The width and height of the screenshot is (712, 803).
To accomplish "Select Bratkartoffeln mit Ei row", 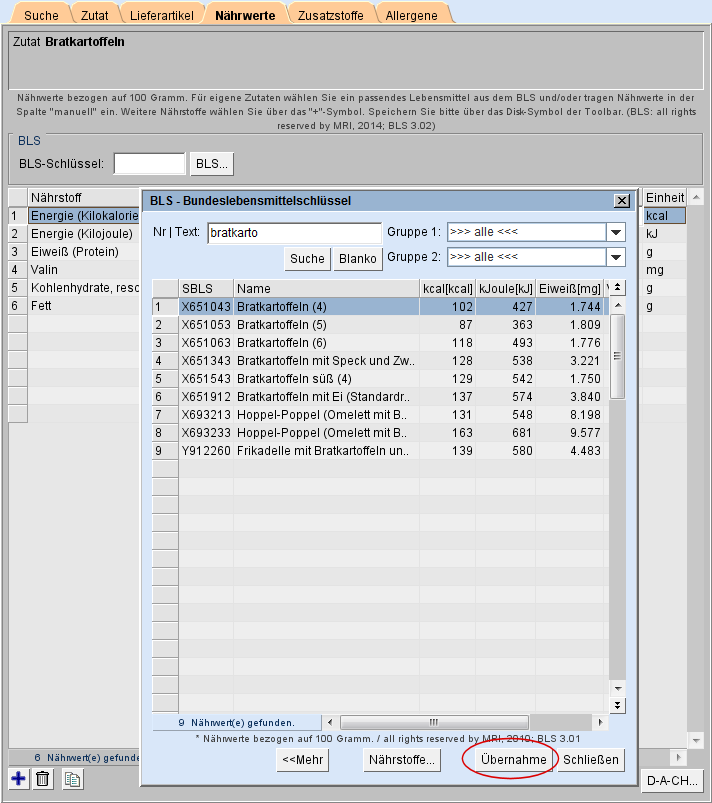I will tap(380, 397).
